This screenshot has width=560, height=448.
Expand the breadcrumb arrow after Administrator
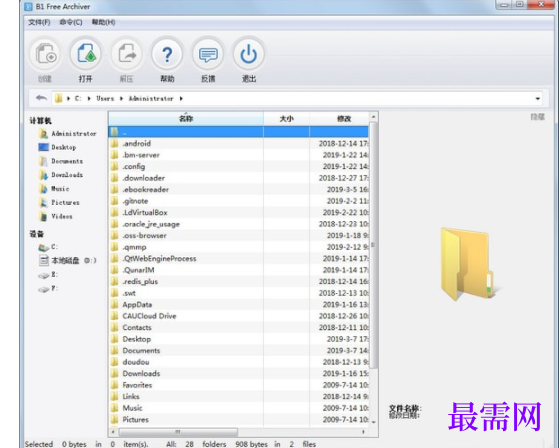point(181,99)
